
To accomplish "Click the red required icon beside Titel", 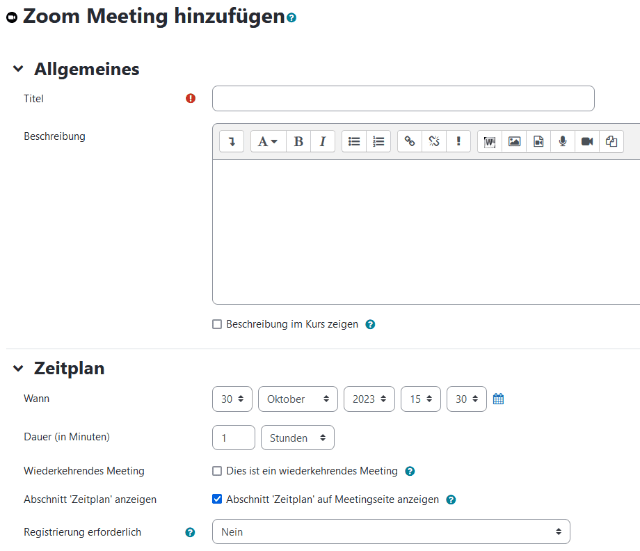I will (191, 98).
